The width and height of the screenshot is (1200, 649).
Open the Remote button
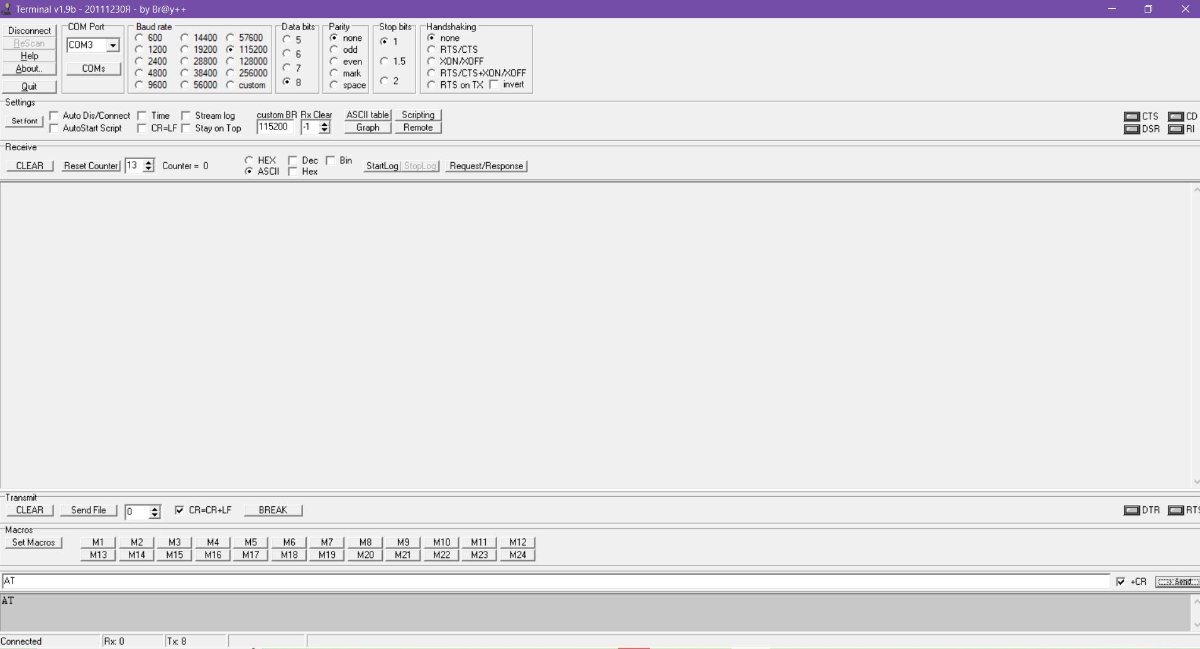click(x=418, y=127)
